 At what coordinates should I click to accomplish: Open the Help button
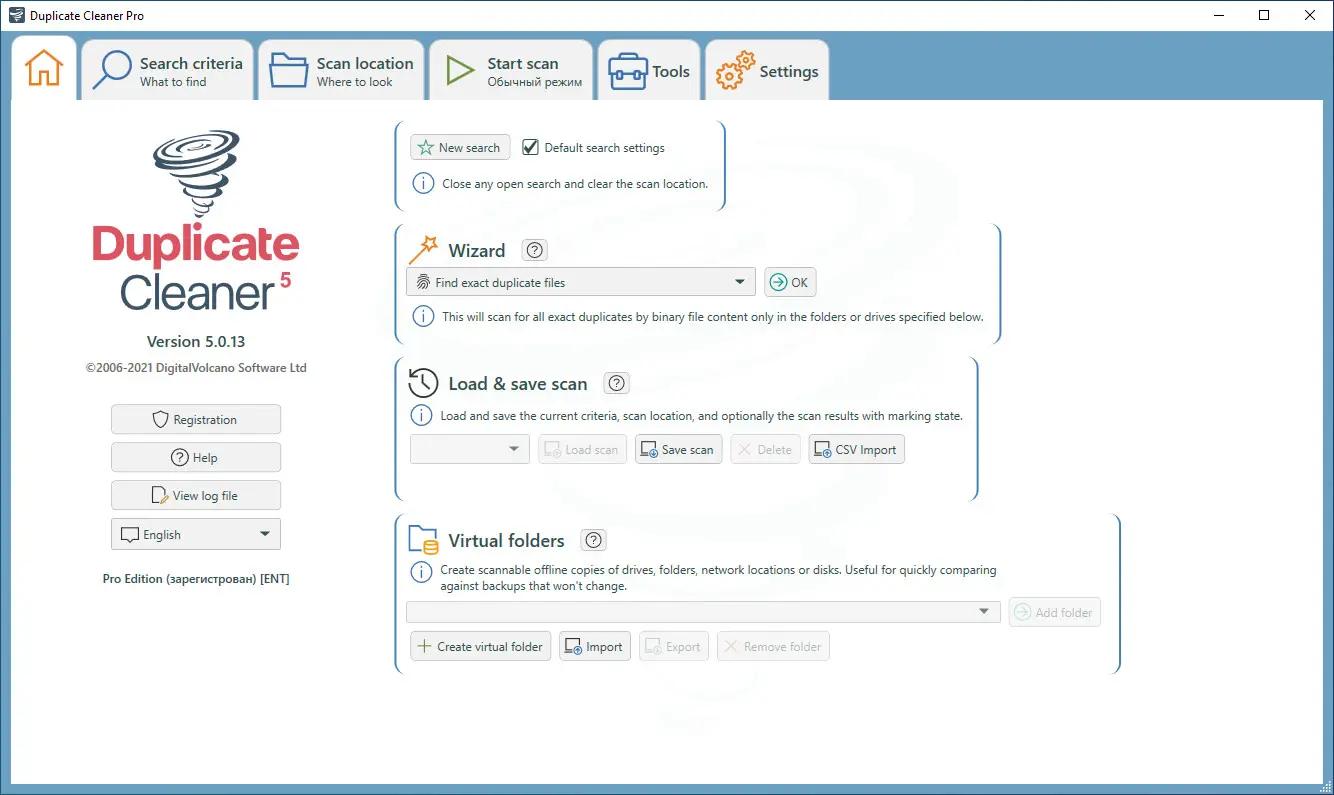pyautogui.click(x=196, y=457)
